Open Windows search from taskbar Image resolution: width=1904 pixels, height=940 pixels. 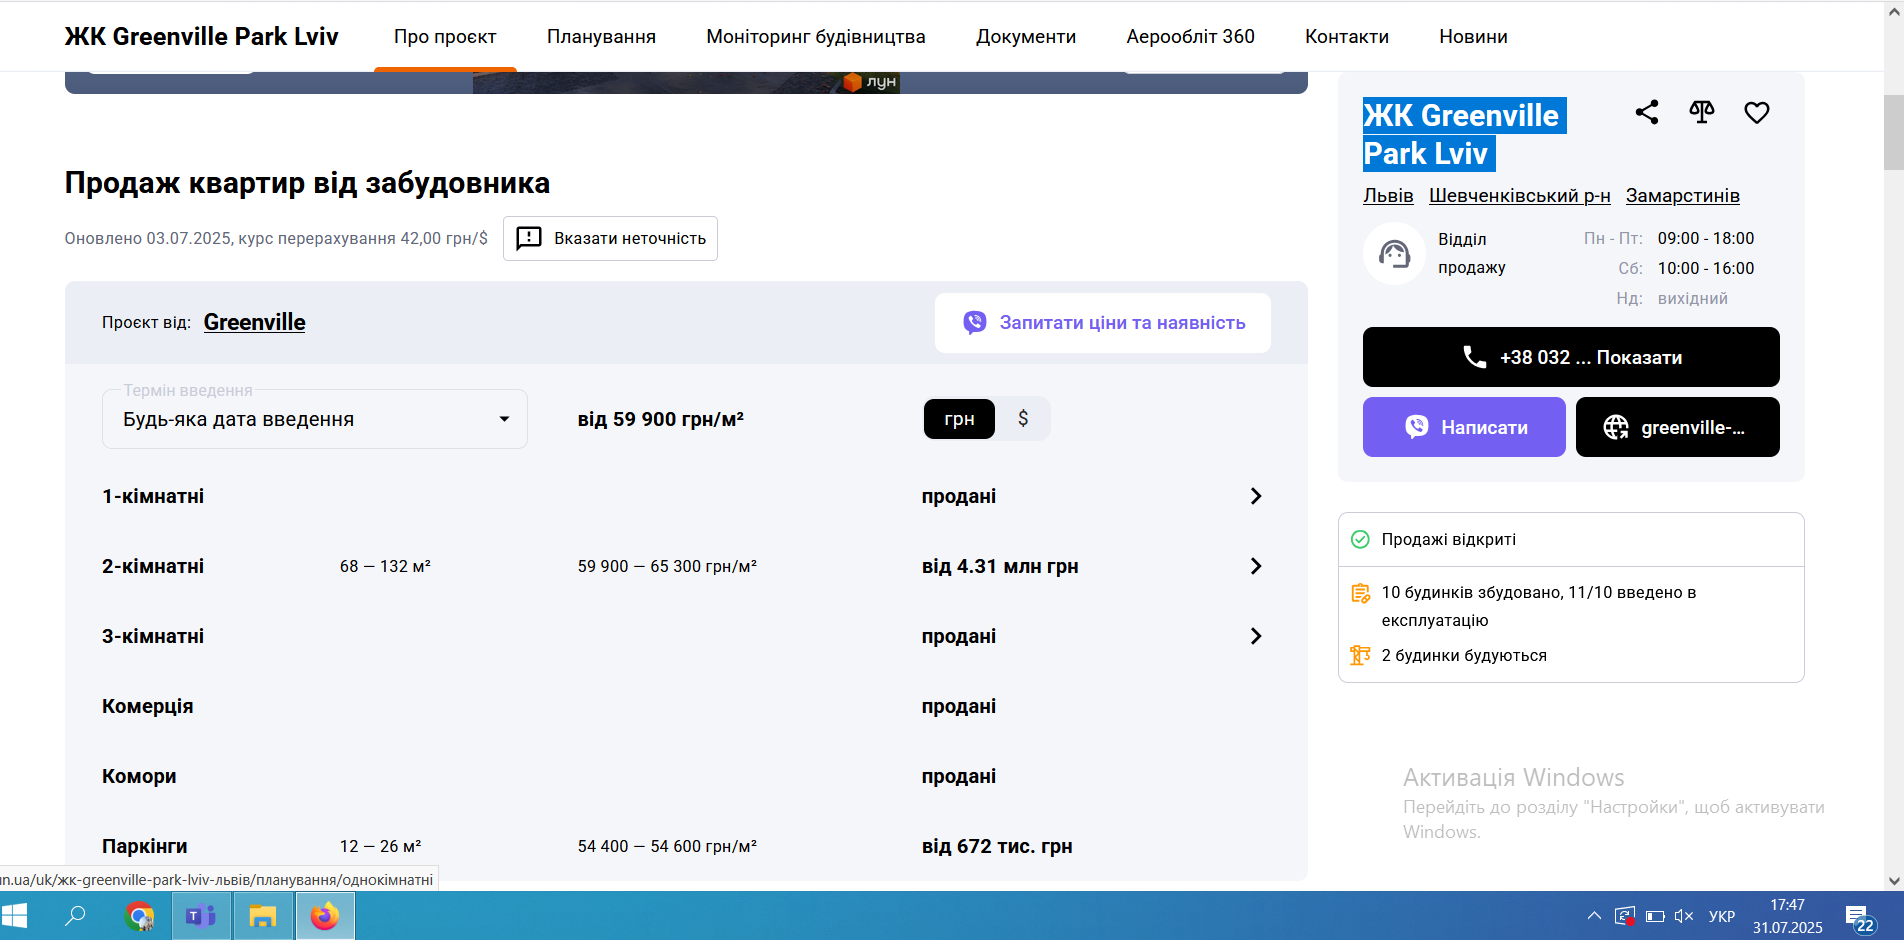75,916
